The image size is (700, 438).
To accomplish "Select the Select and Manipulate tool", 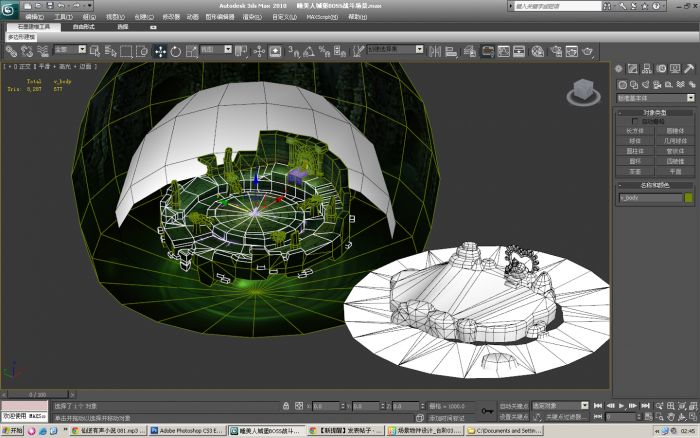I will [x=259, y=51].
